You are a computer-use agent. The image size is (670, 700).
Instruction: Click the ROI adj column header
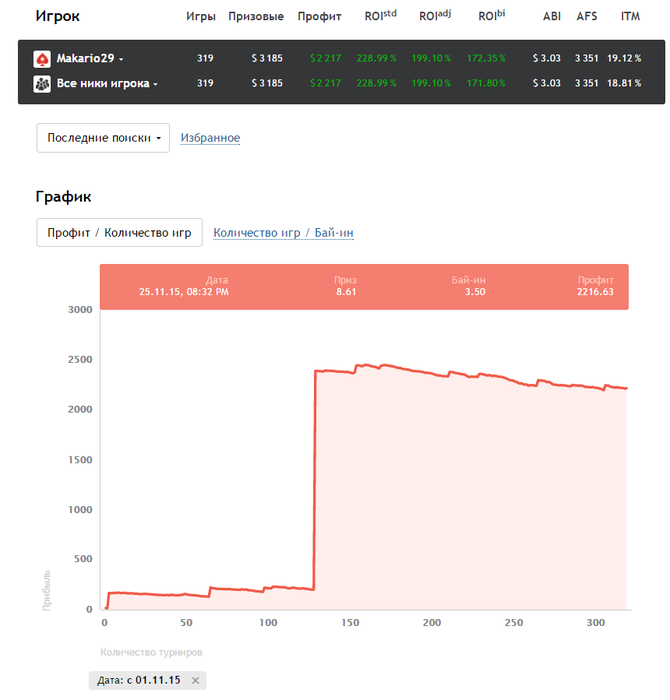tap(436, 16)
